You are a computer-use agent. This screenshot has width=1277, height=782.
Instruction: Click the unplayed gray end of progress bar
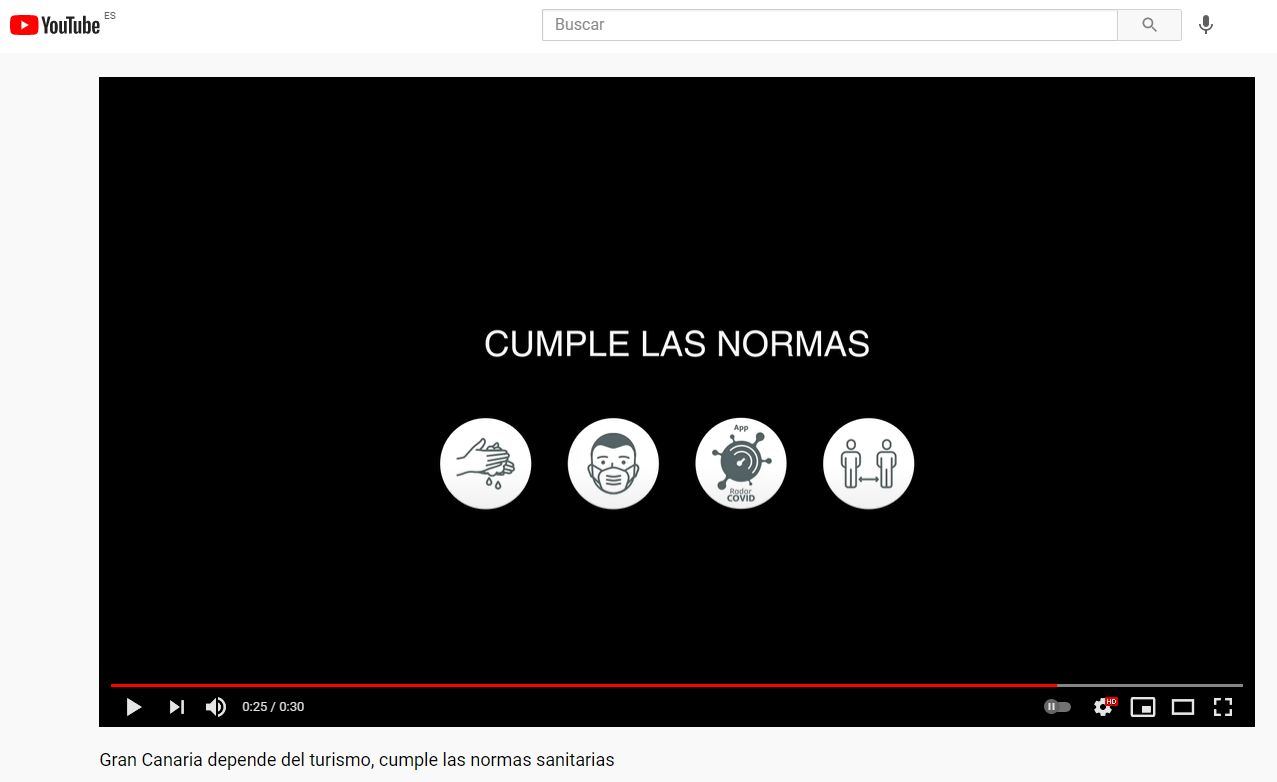[x=1150, y=685]
